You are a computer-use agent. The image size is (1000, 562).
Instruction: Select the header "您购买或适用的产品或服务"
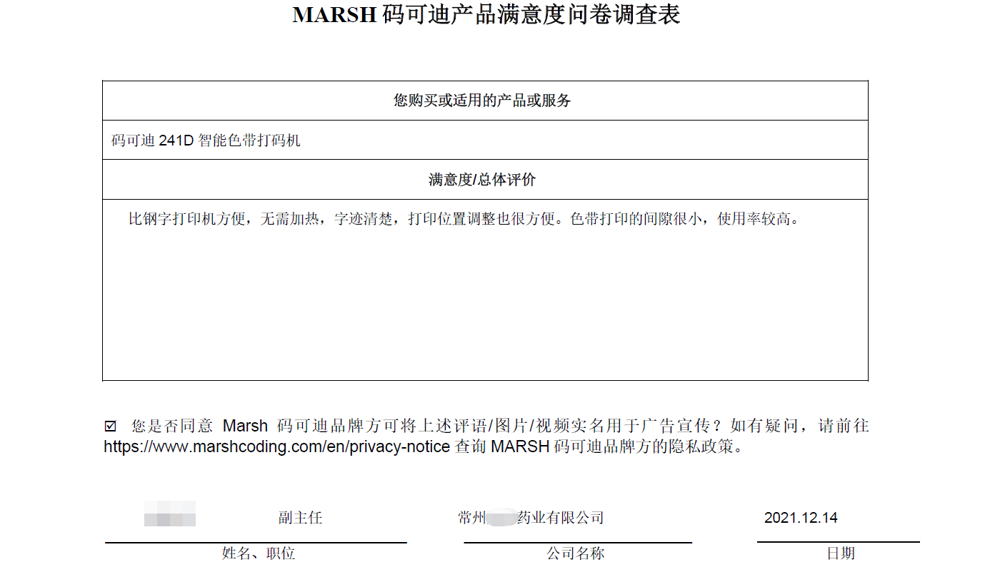click(482, 100)
